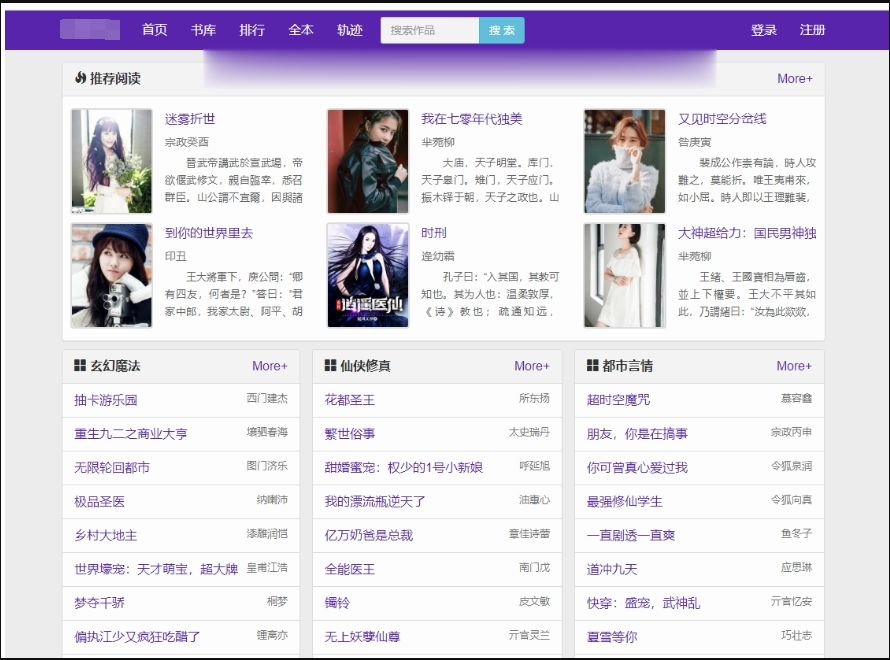Click the flame icon beside 推荐阅读
Viewport: 890px width, 660px height.
(x=80, y=78)
